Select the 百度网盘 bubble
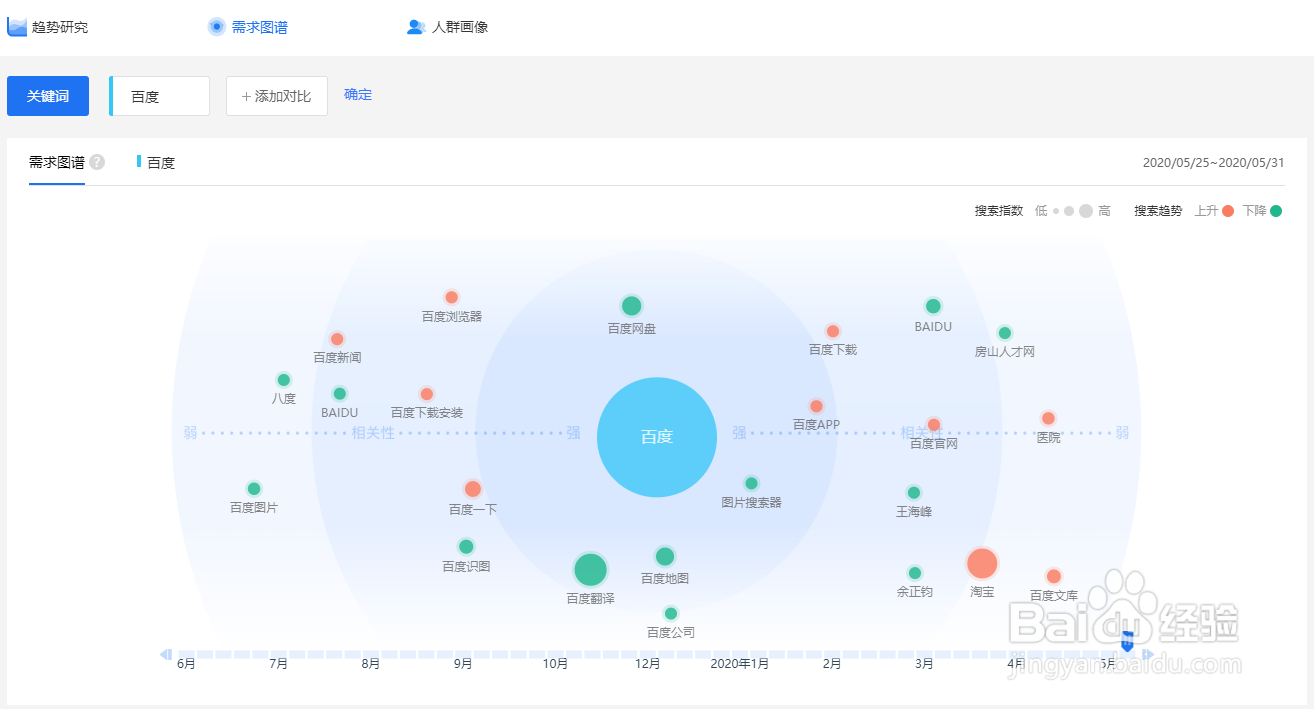Screen dimensions: 1314x709 631,306
